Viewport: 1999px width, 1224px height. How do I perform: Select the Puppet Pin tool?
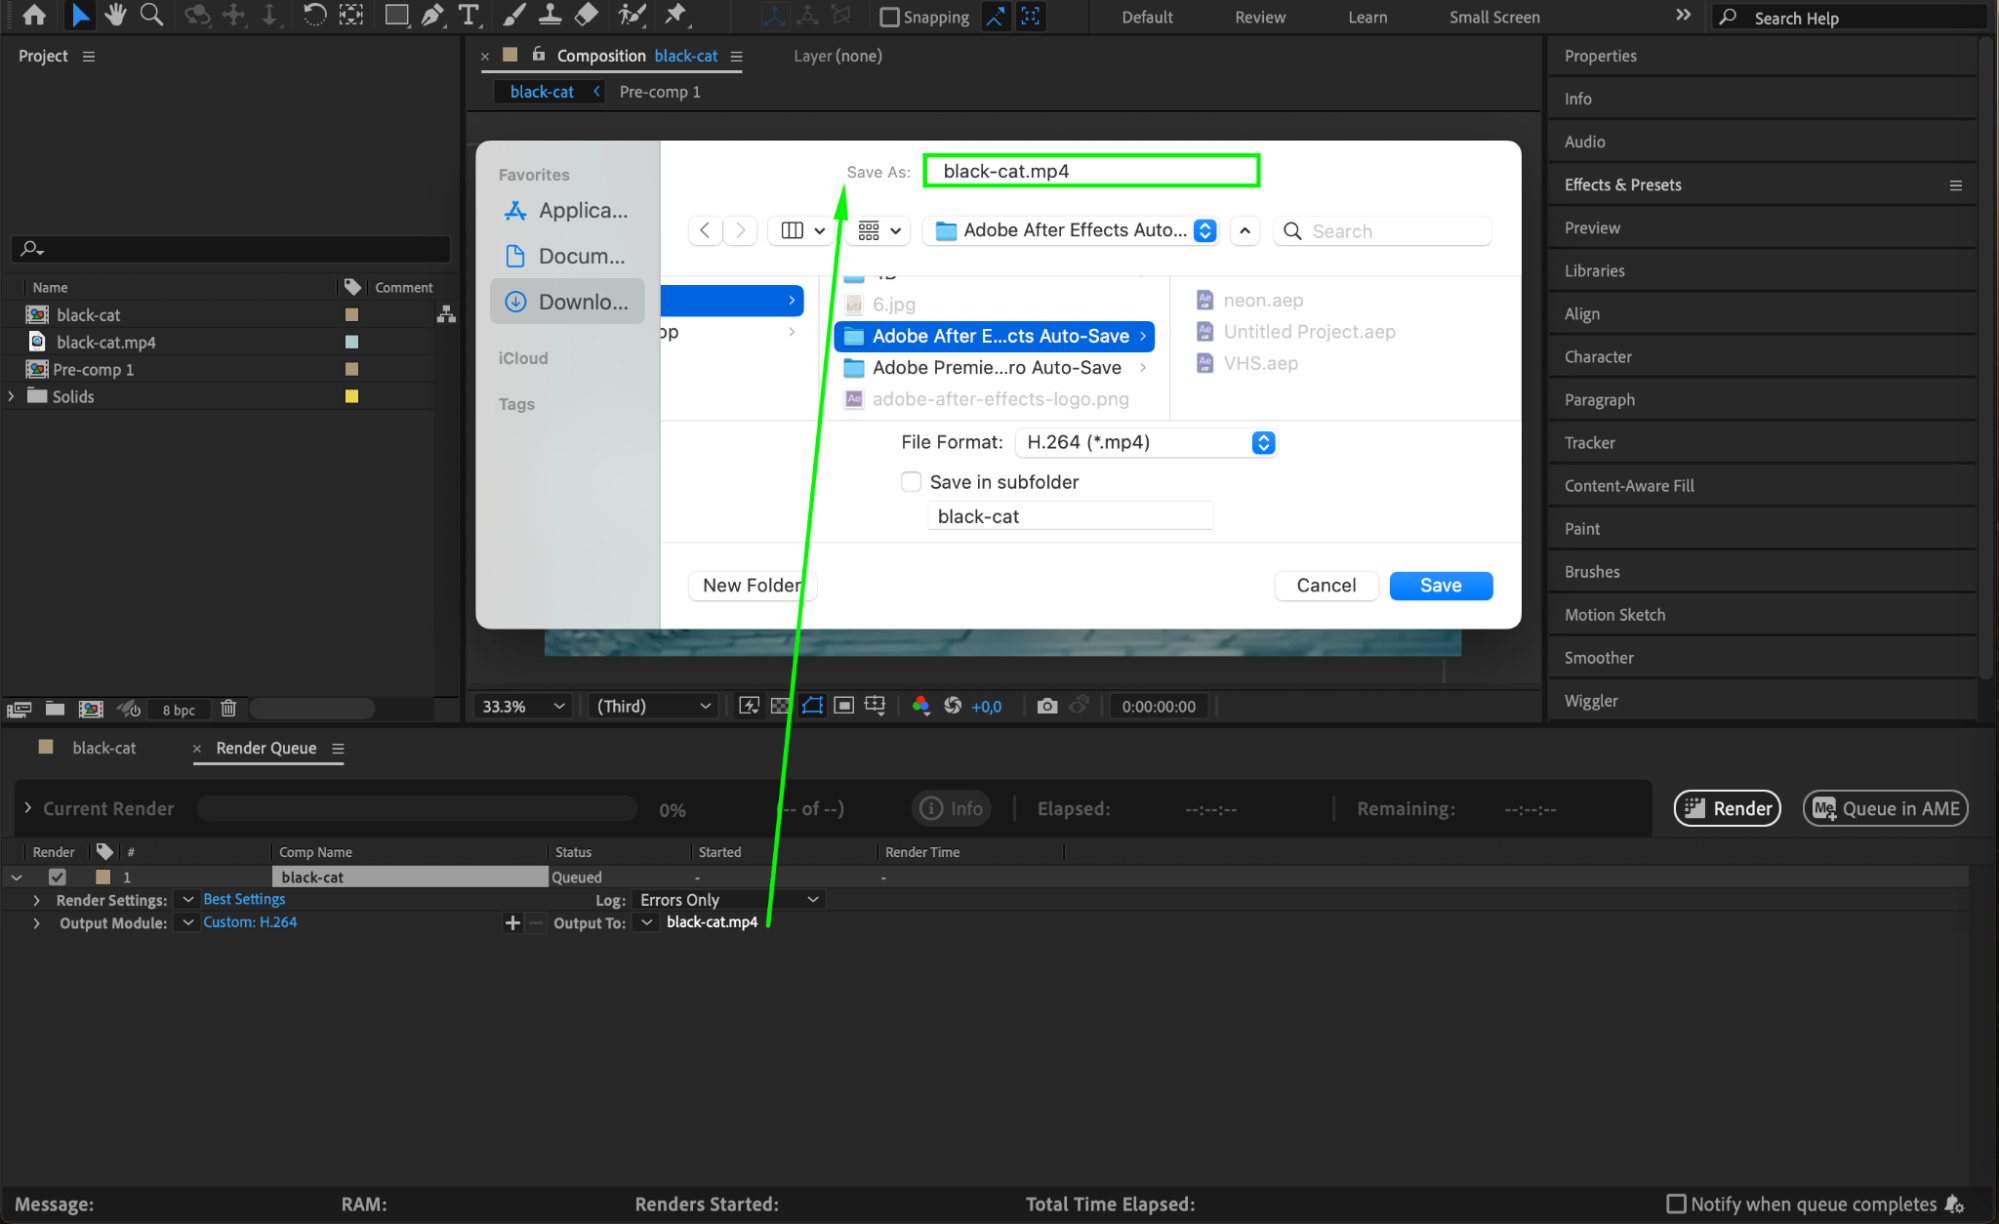(676, 15)
